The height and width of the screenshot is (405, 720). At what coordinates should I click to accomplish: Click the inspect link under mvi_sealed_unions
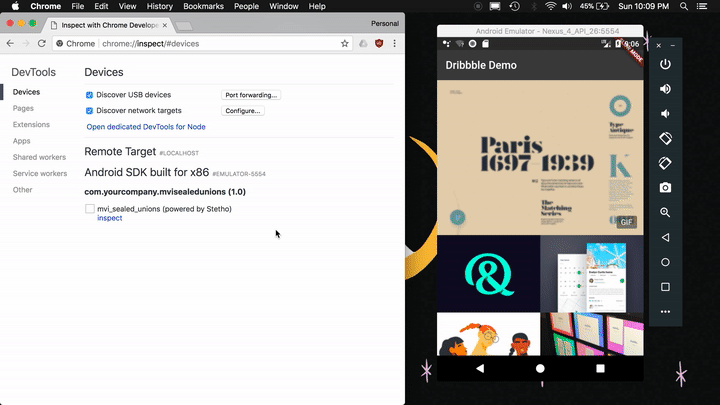pyautogui.click(x=110, y=218)
